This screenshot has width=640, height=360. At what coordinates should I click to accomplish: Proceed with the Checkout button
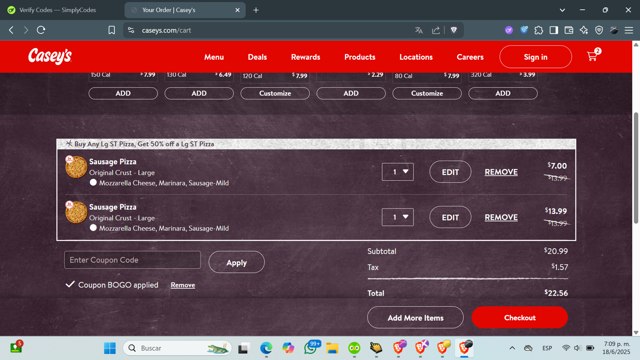(x=520, y=318)
